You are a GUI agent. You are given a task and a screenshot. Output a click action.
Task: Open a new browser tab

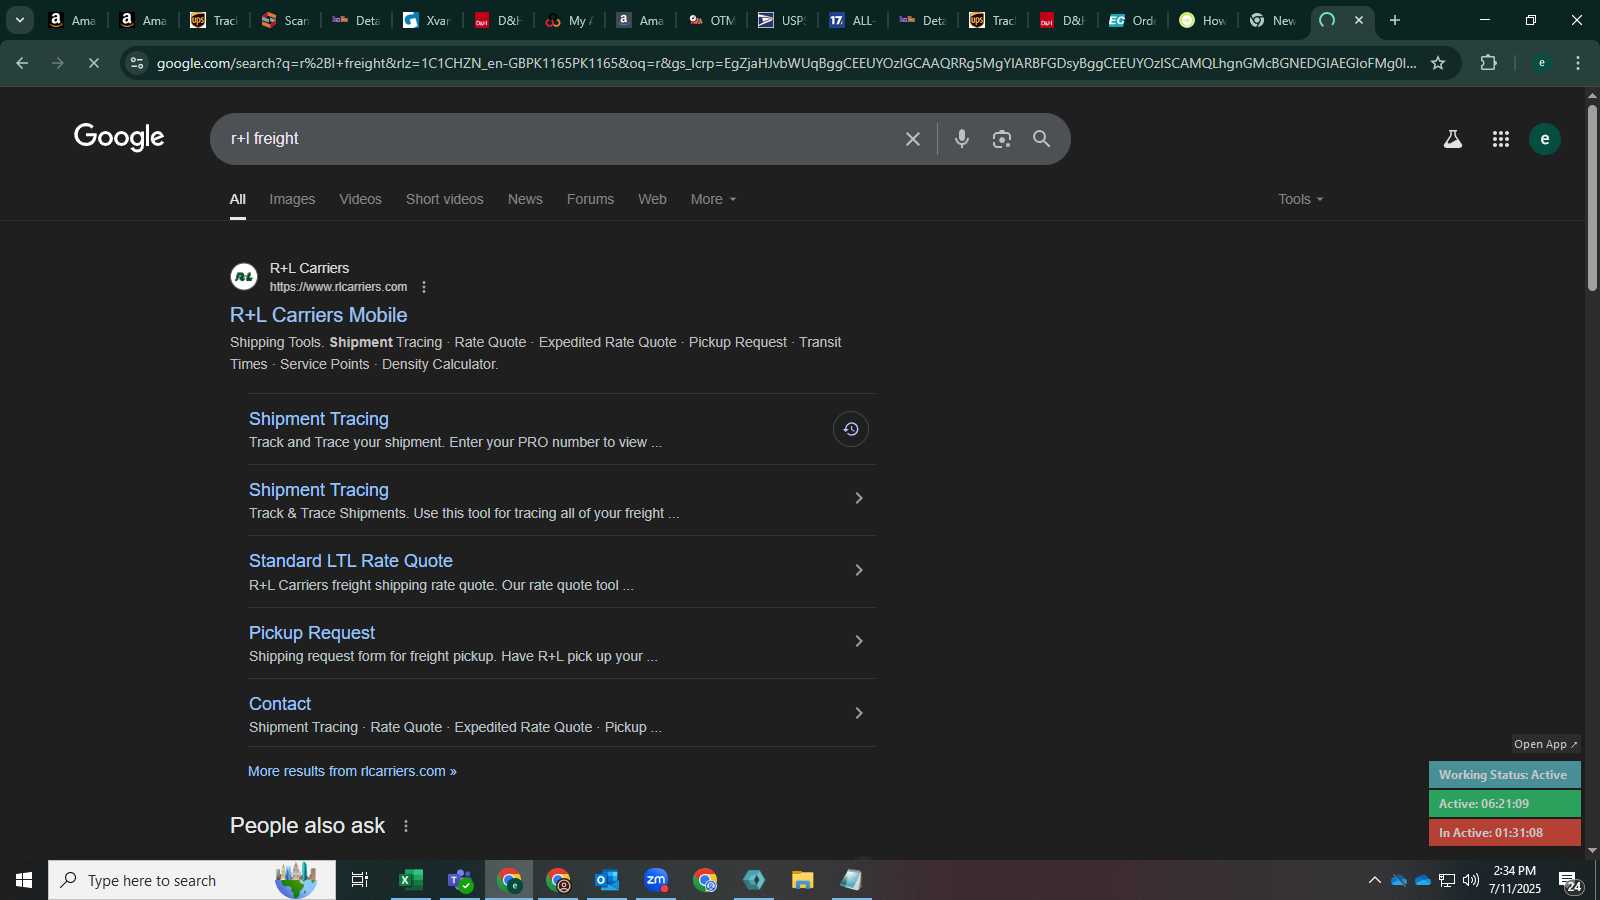coord(1395,20)
